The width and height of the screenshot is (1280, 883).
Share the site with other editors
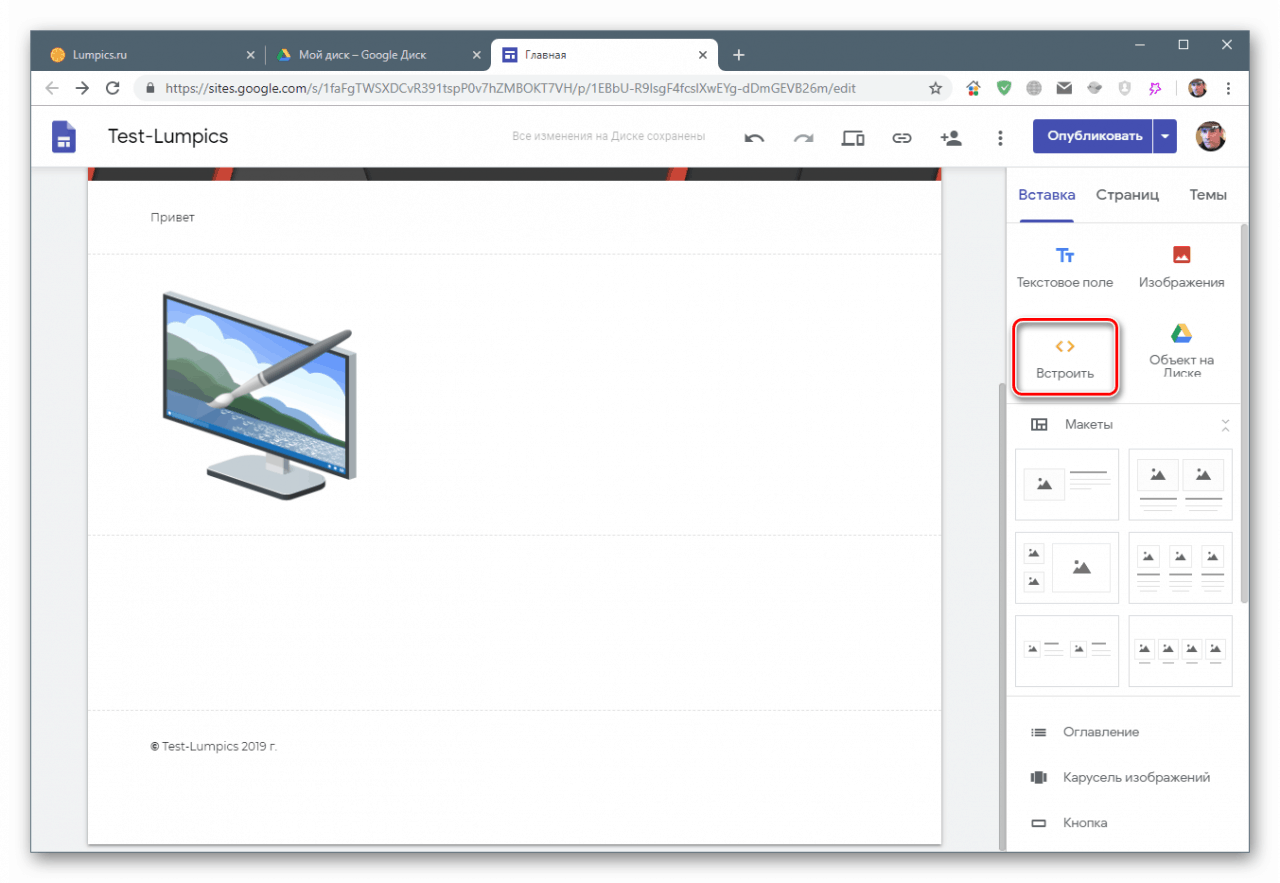950,138
